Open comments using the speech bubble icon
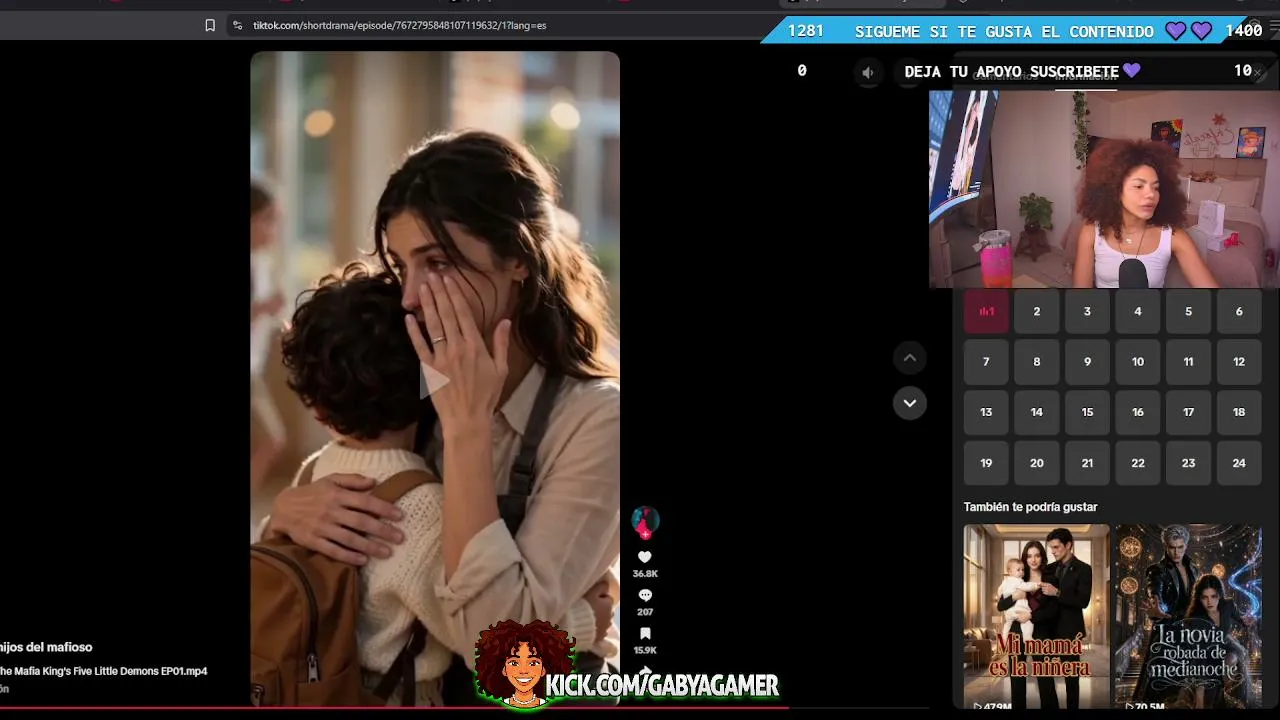 (645, 595)
